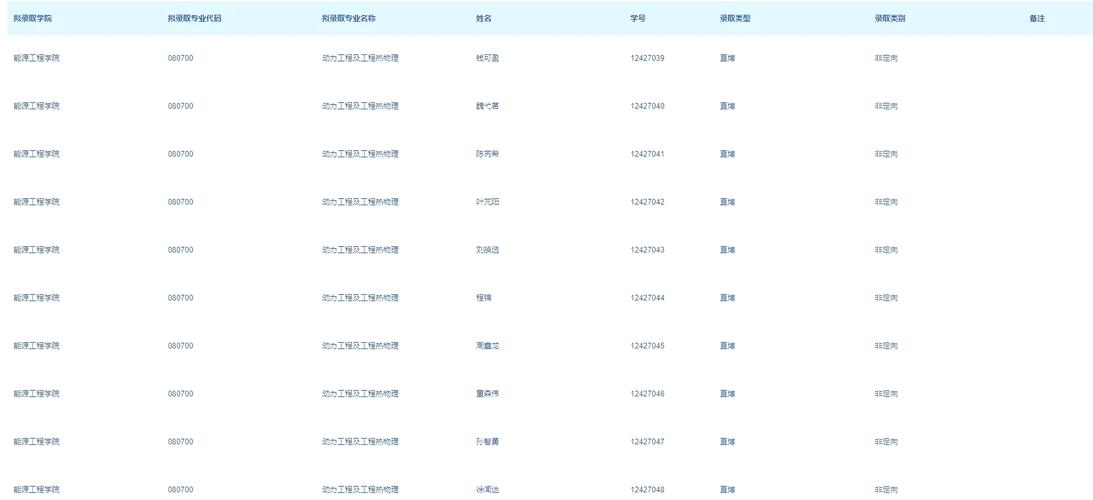Click student number 12427043
1093x500 pixels.
(x=648, y=250)
